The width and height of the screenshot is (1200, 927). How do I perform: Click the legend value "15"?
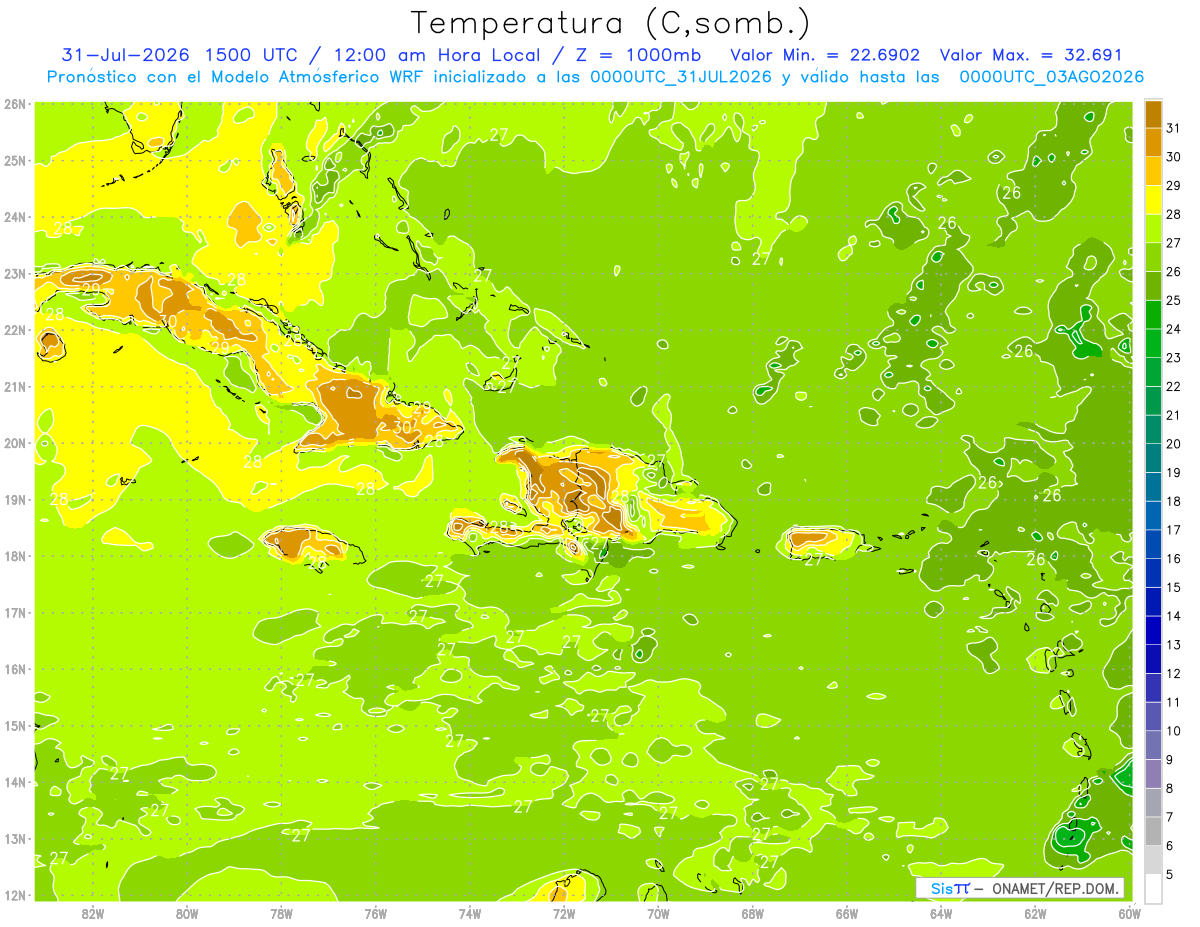pos(1173,588)
